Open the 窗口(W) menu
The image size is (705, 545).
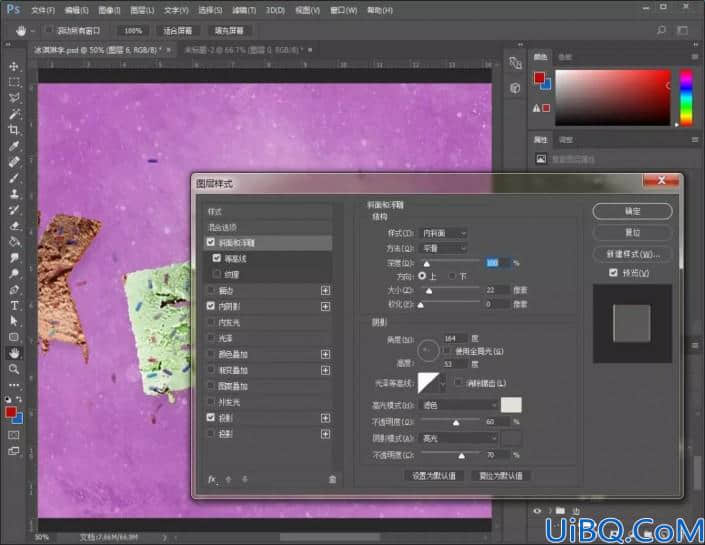pos(344,10)
